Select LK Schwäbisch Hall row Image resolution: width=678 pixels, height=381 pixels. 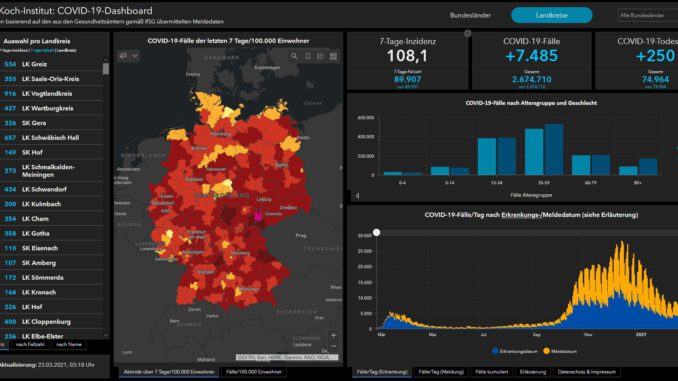point(51,138)
